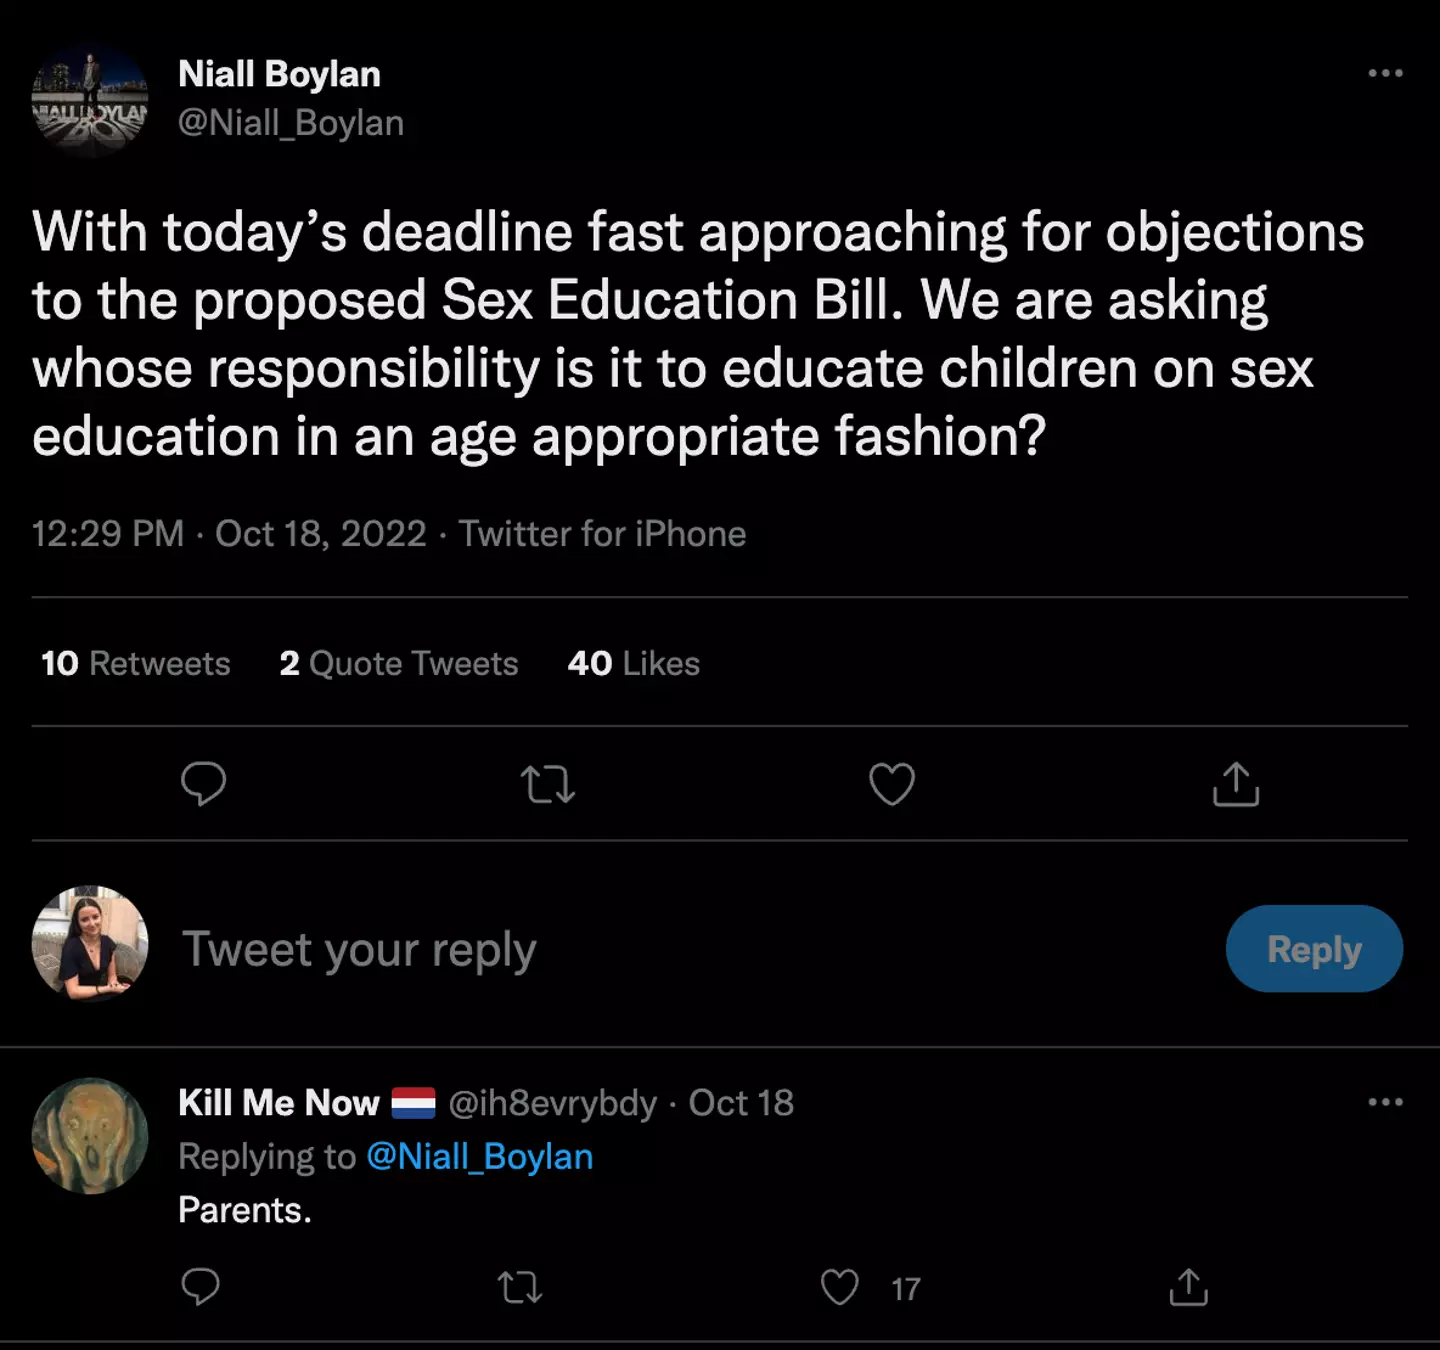Show the 40 Likes list
The height and width of the screenshot is (1350, 1440).
pyautogui.click(x=633, y=663)
